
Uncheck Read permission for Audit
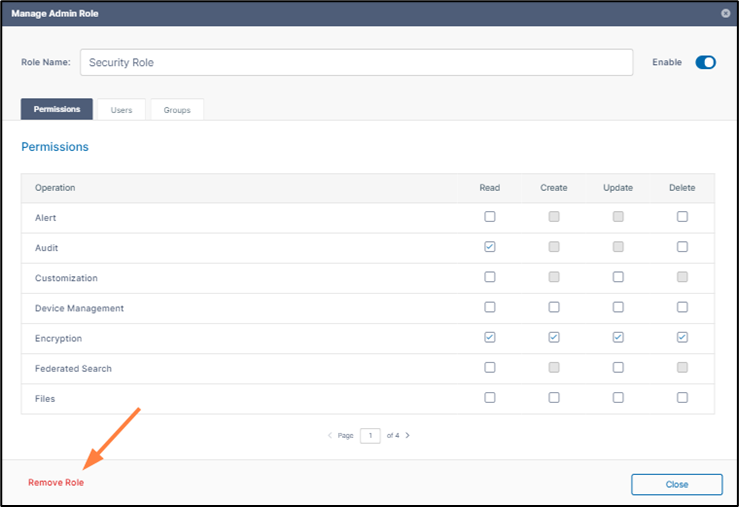coord(490,247)
